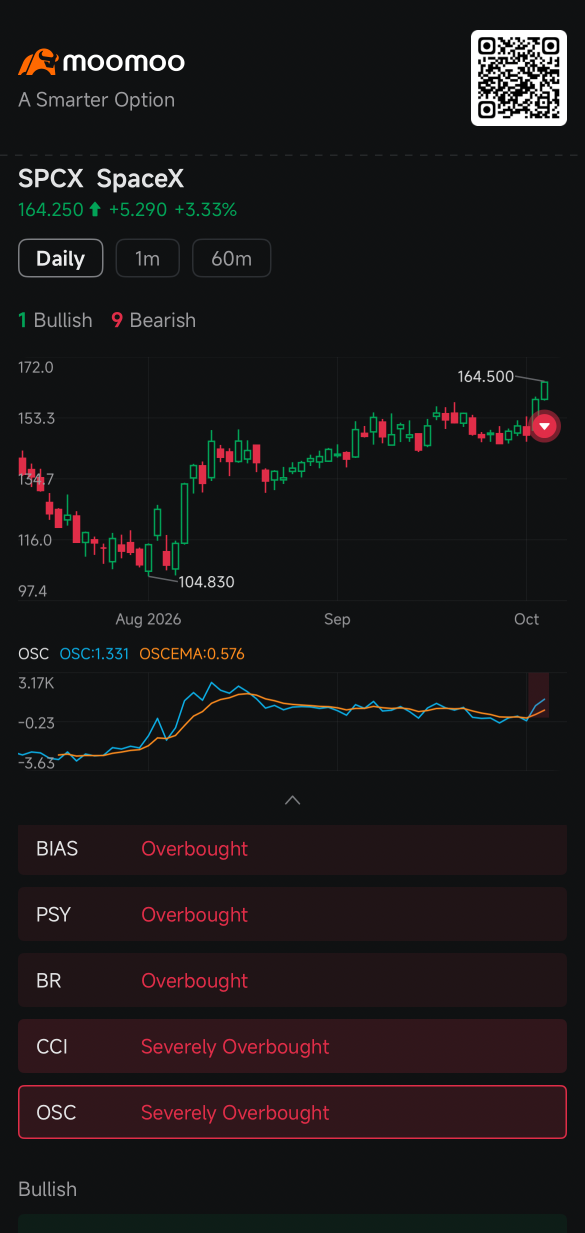Click the SPCX SpaceX ticker title
This screenshot has height=1233, width=585.
click(x=101, y=179)
